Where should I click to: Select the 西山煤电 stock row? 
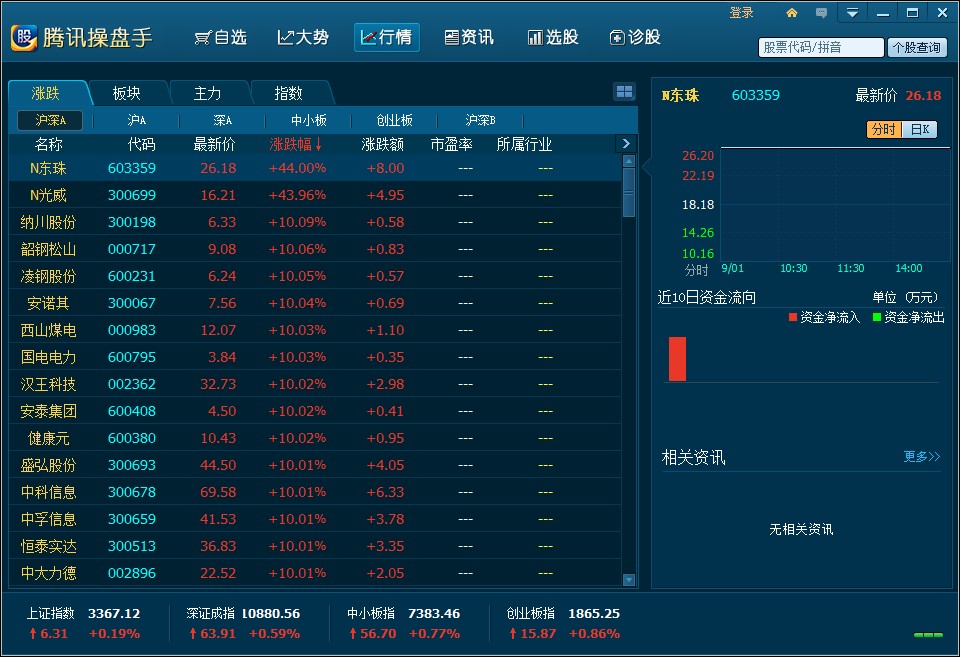(315, 329)
